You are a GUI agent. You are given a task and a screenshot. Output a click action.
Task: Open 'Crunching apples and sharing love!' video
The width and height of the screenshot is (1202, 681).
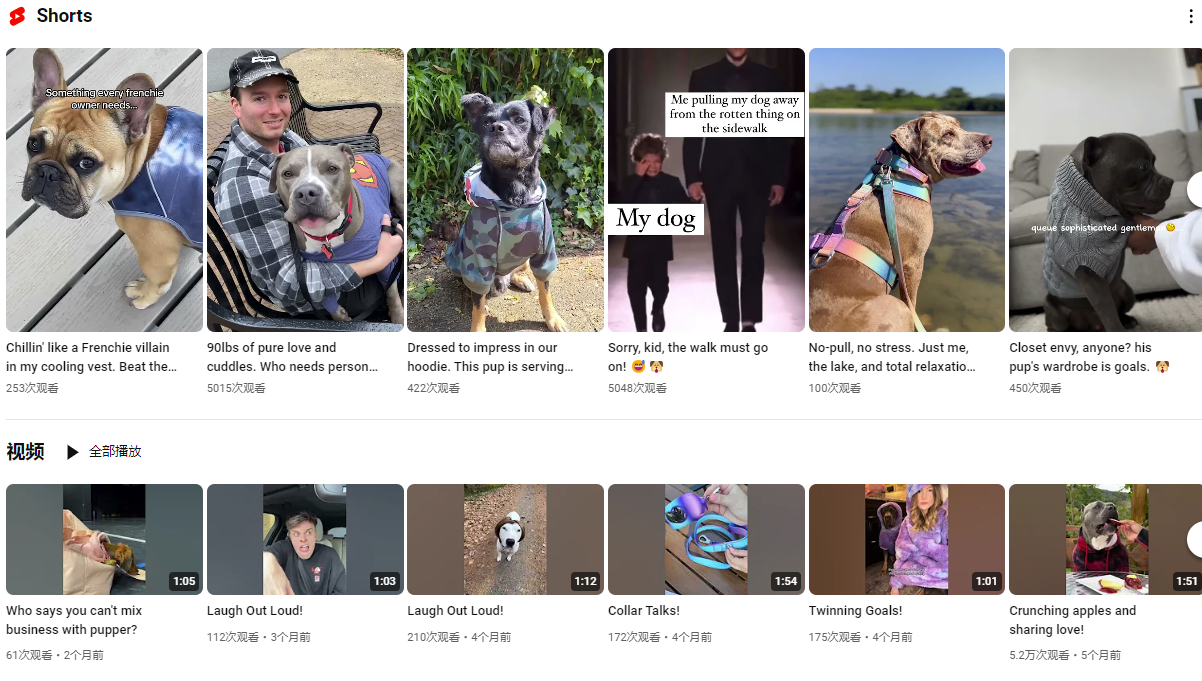[x=1073, y=620]
